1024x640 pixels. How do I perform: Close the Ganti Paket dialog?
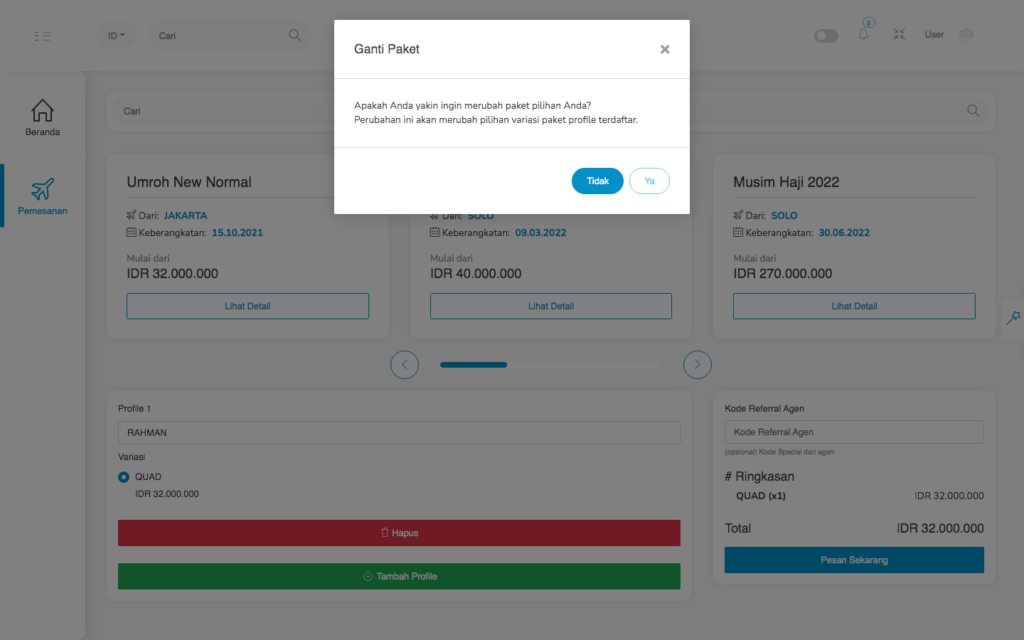(665, 49)
